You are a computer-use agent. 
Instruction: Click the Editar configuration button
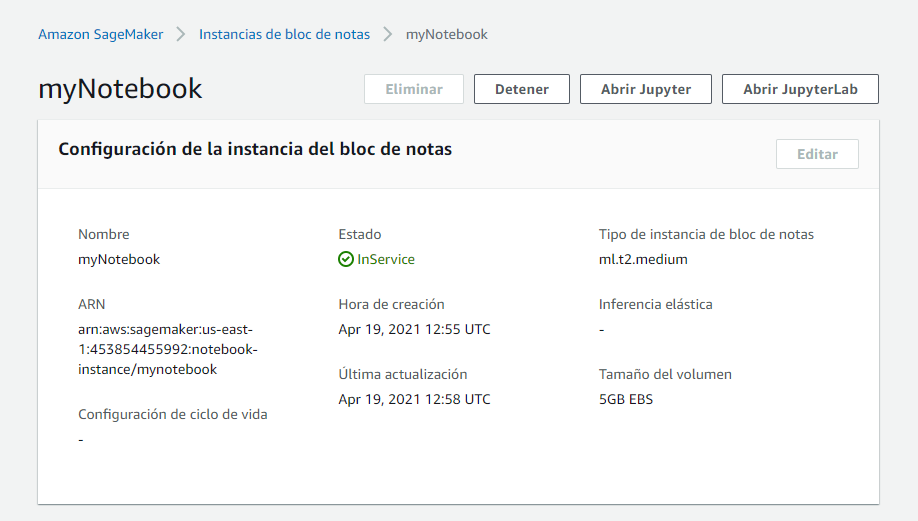pyautogui.click(x=817, y=154)
